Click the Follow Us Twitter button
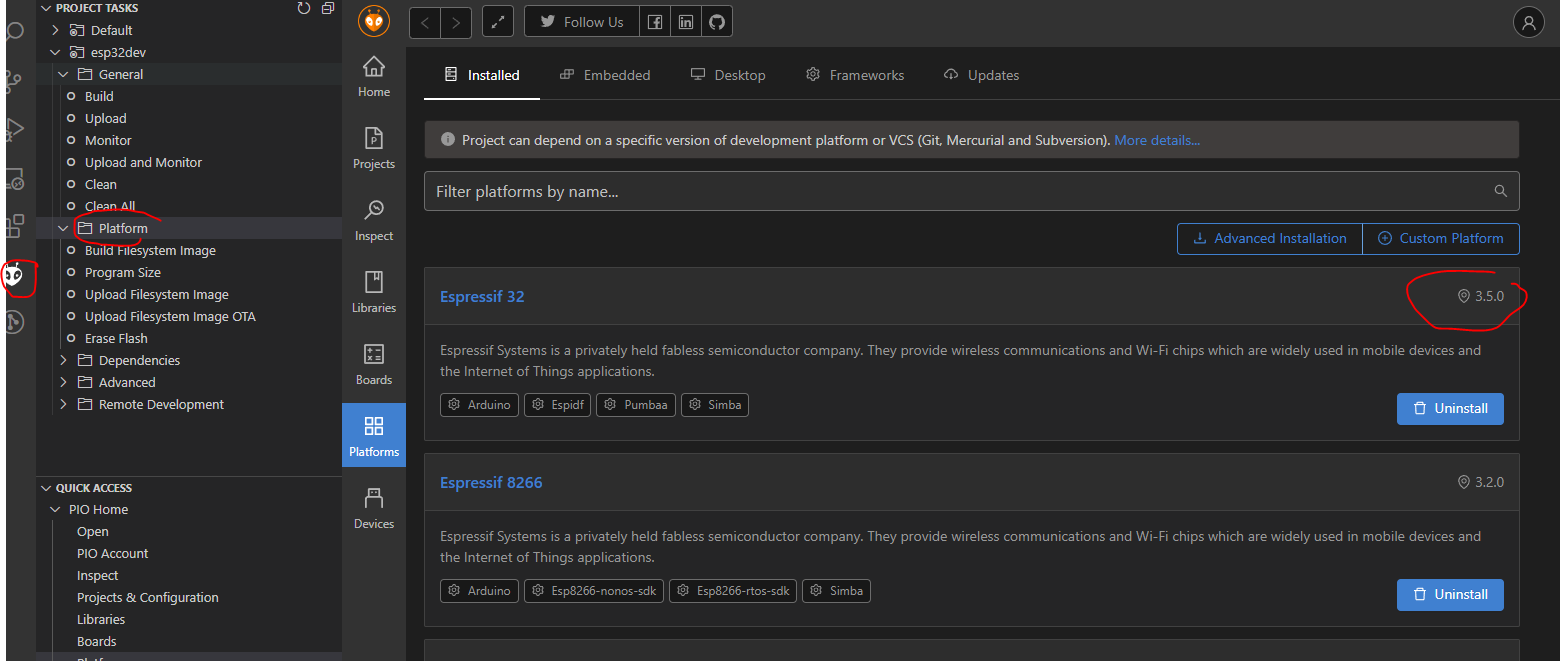The height and width of the screenshot is (661, 1560). tap(582, 22)
